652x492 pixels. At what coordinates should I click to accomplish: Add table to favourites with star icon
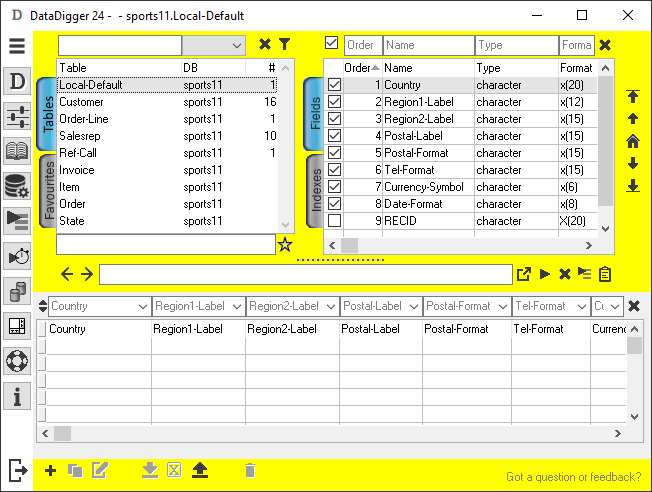pos(285,244)
